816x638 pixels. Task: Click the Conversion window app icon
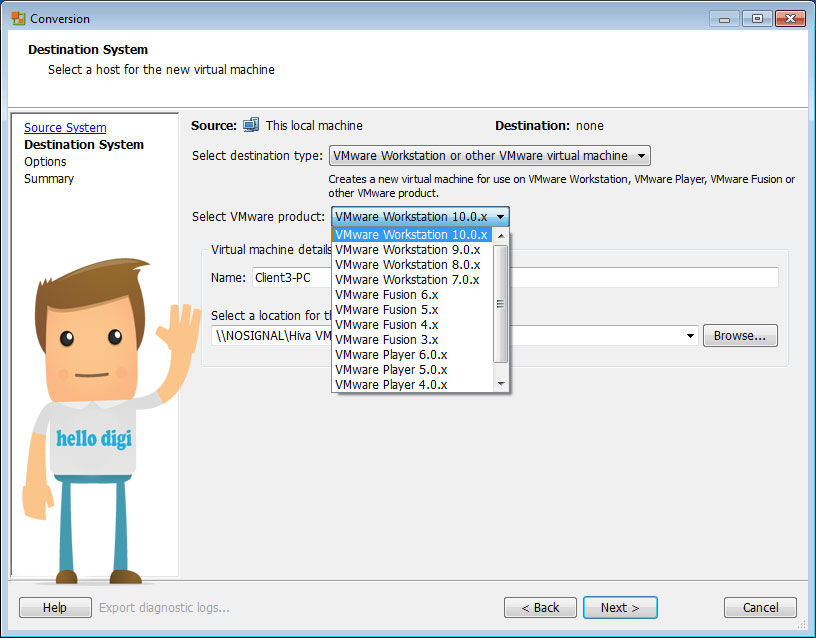(18, 19)
